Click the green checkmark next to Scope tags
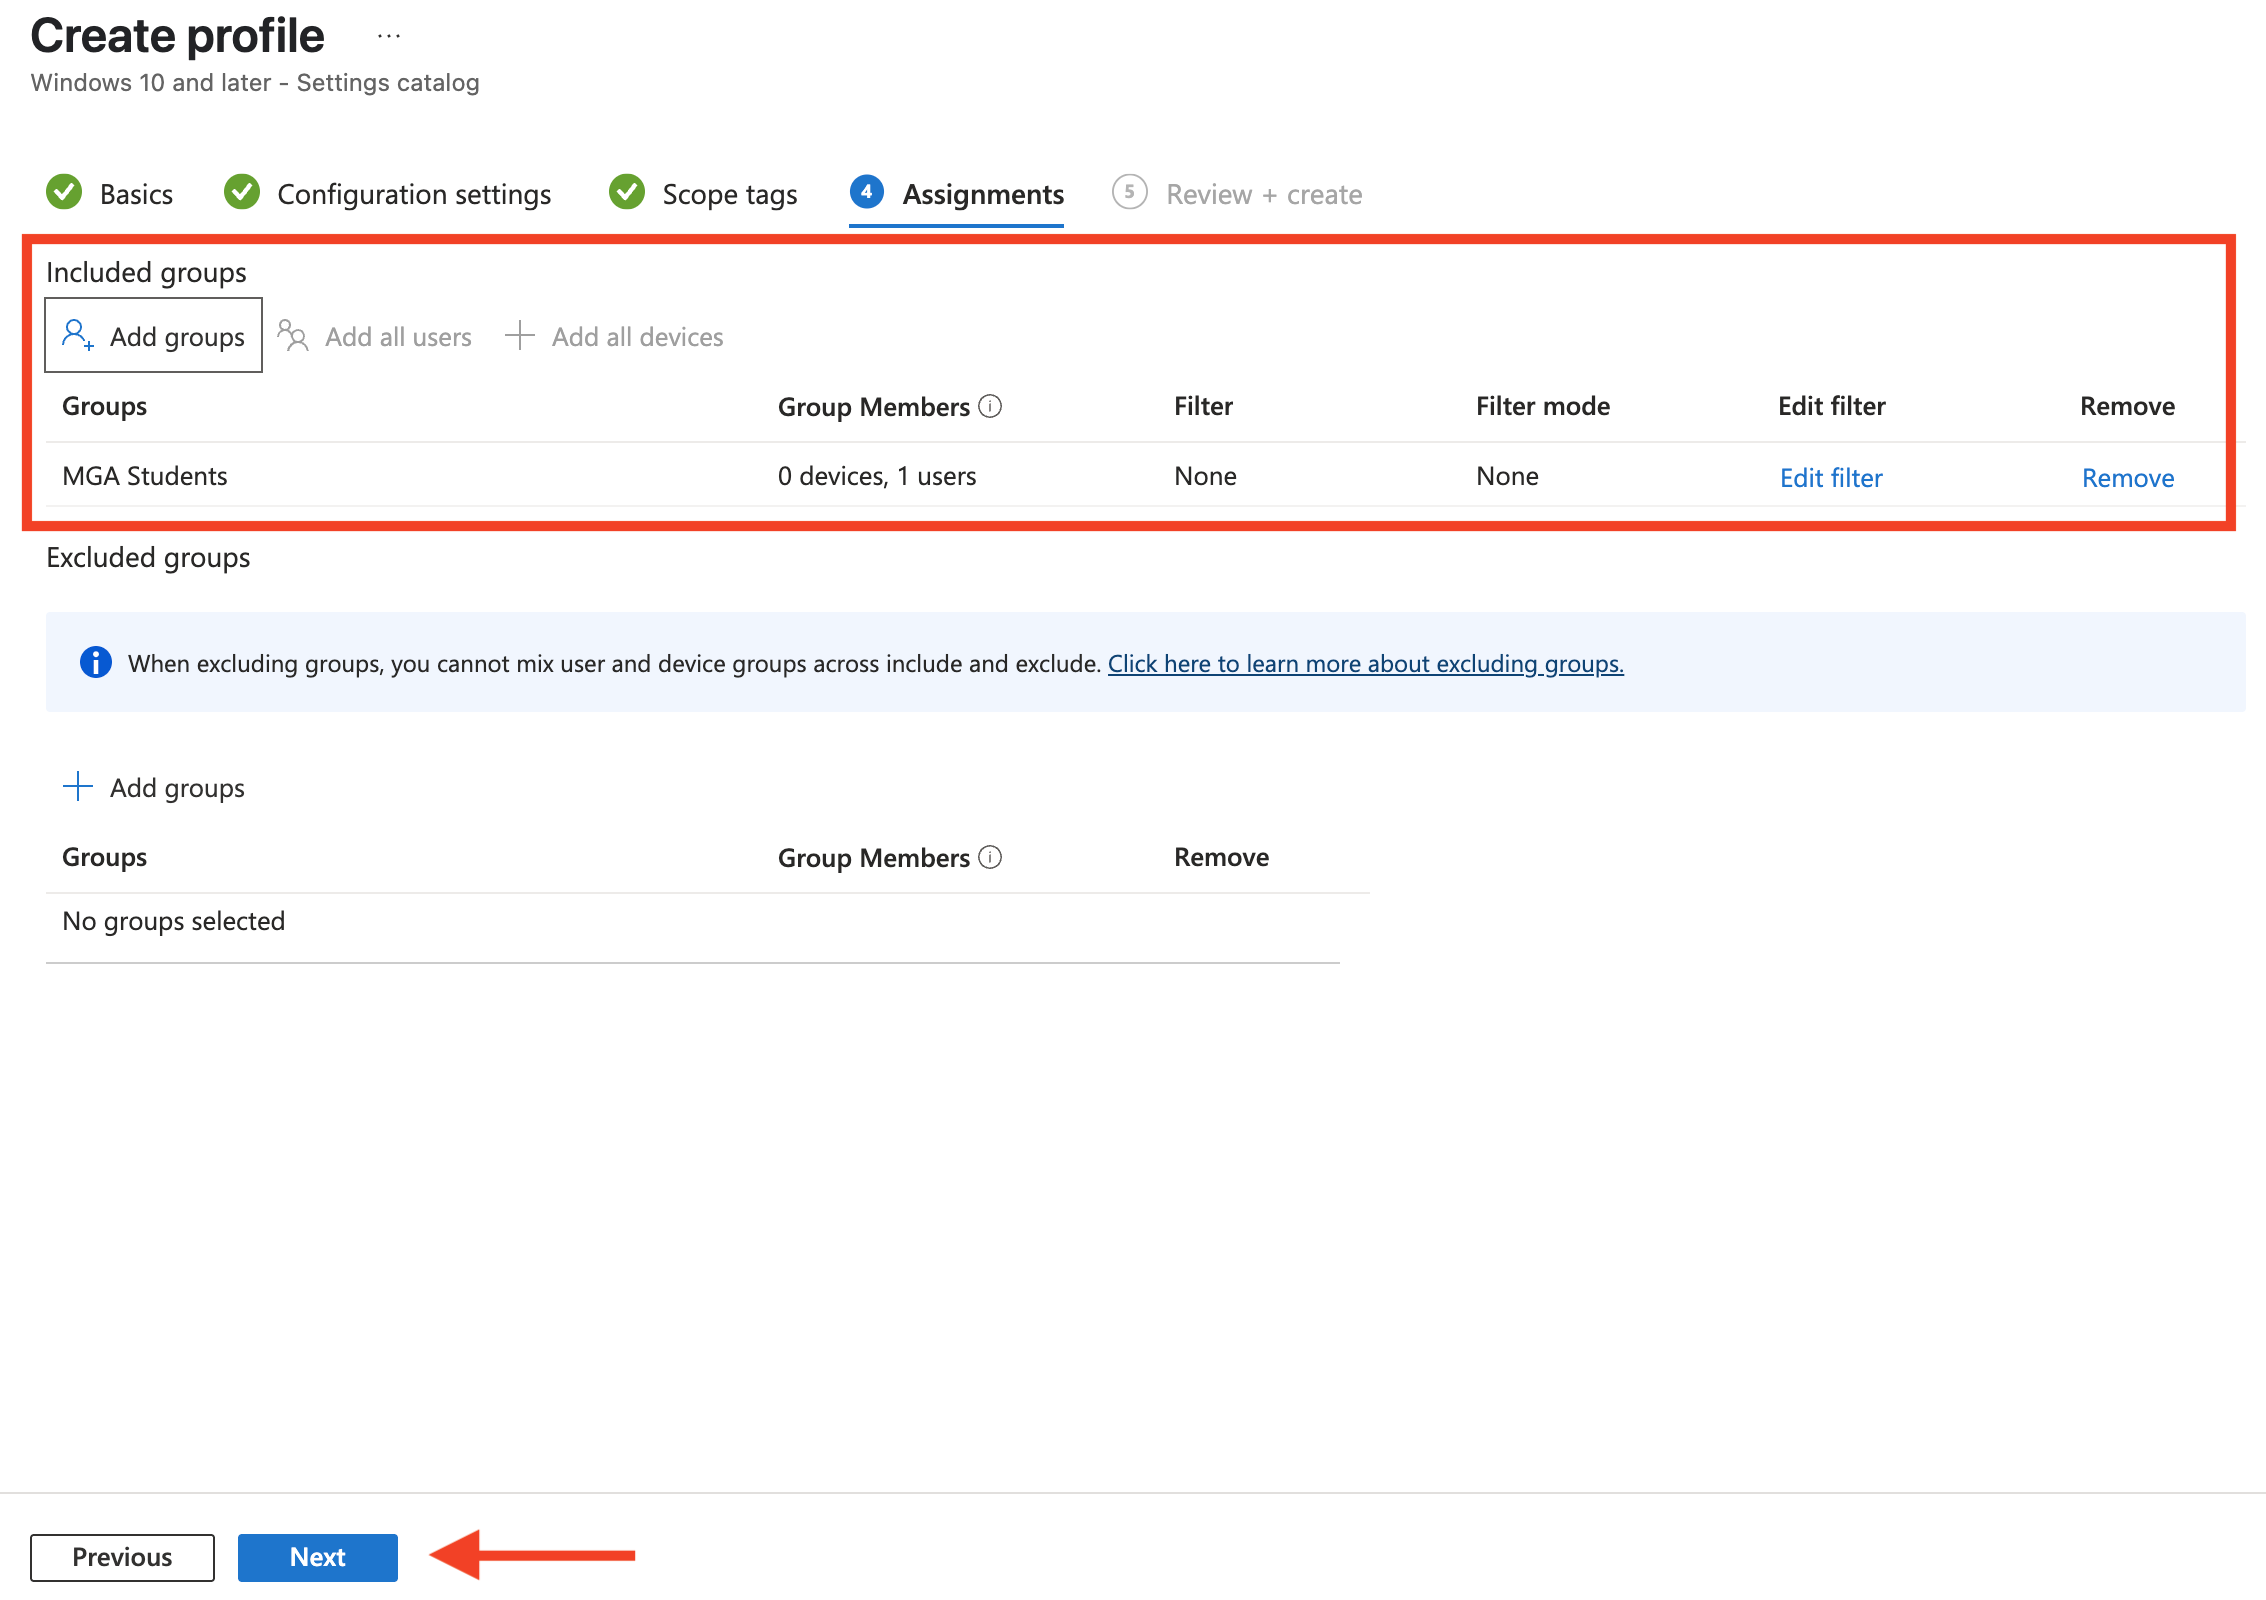 (x=627, y=192)
